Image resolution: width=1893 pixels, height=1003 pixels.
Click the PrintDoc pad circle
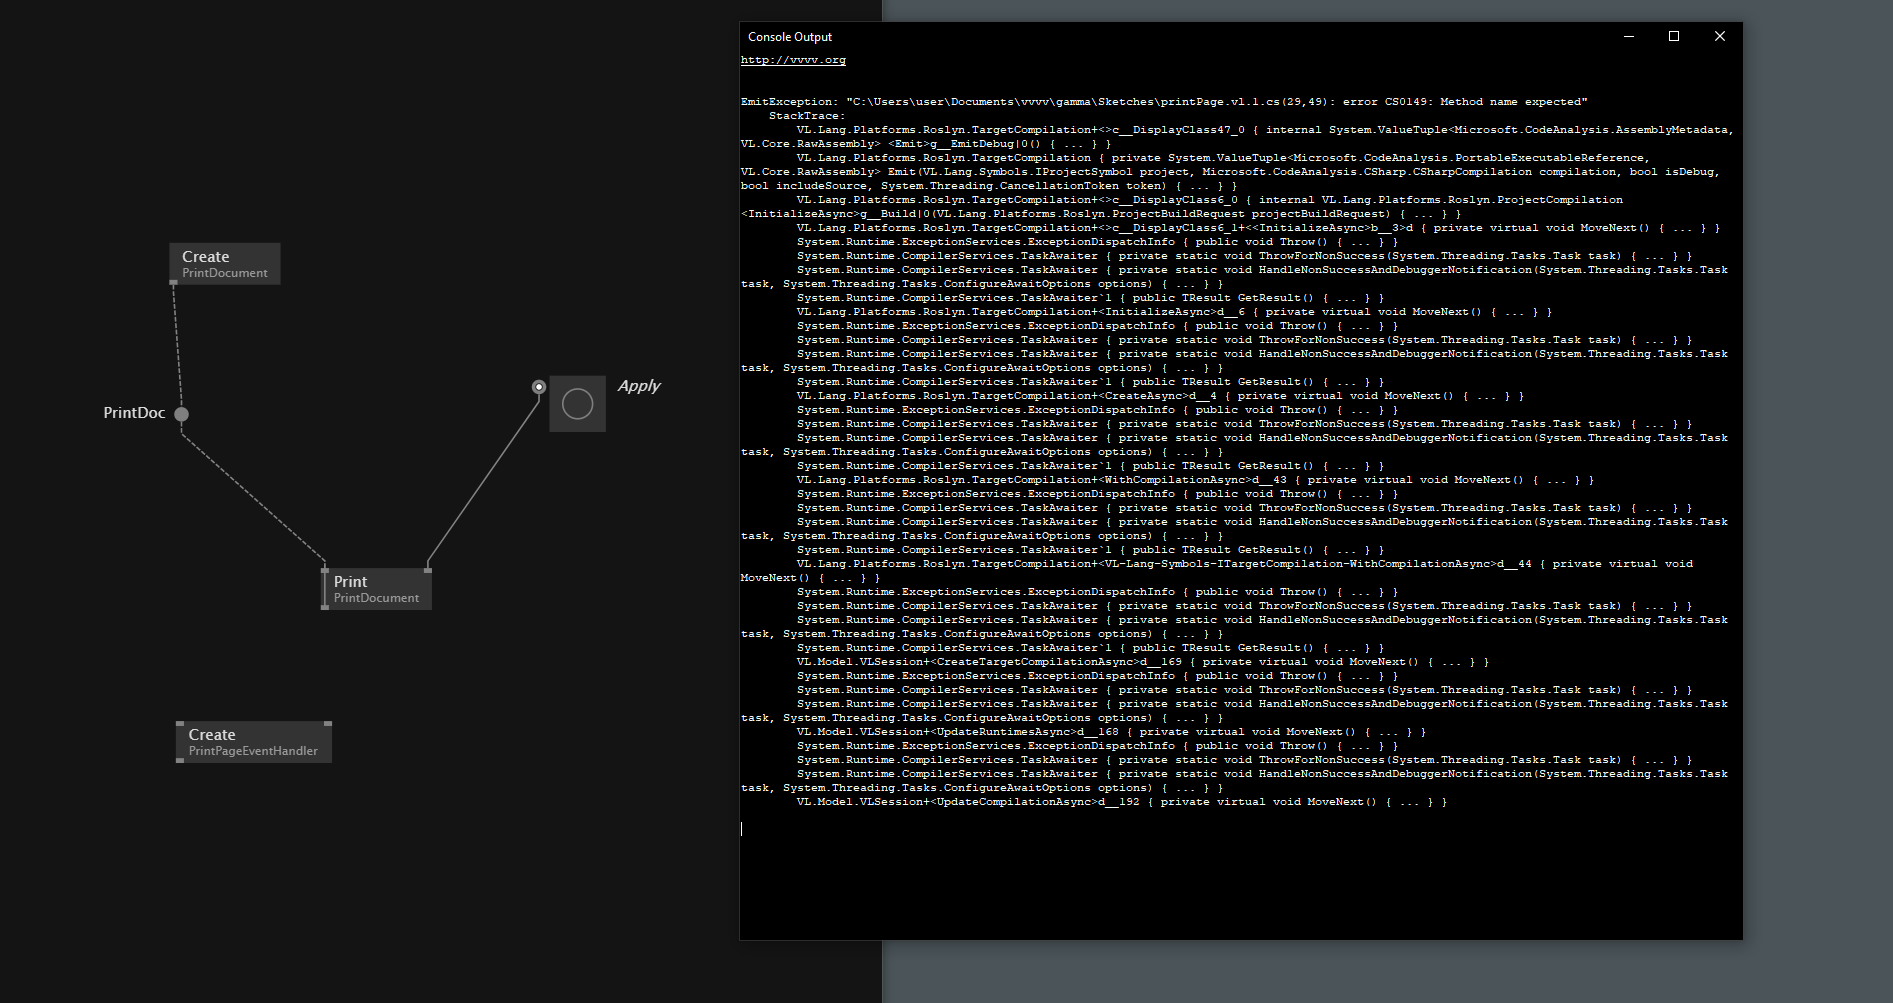181,414
